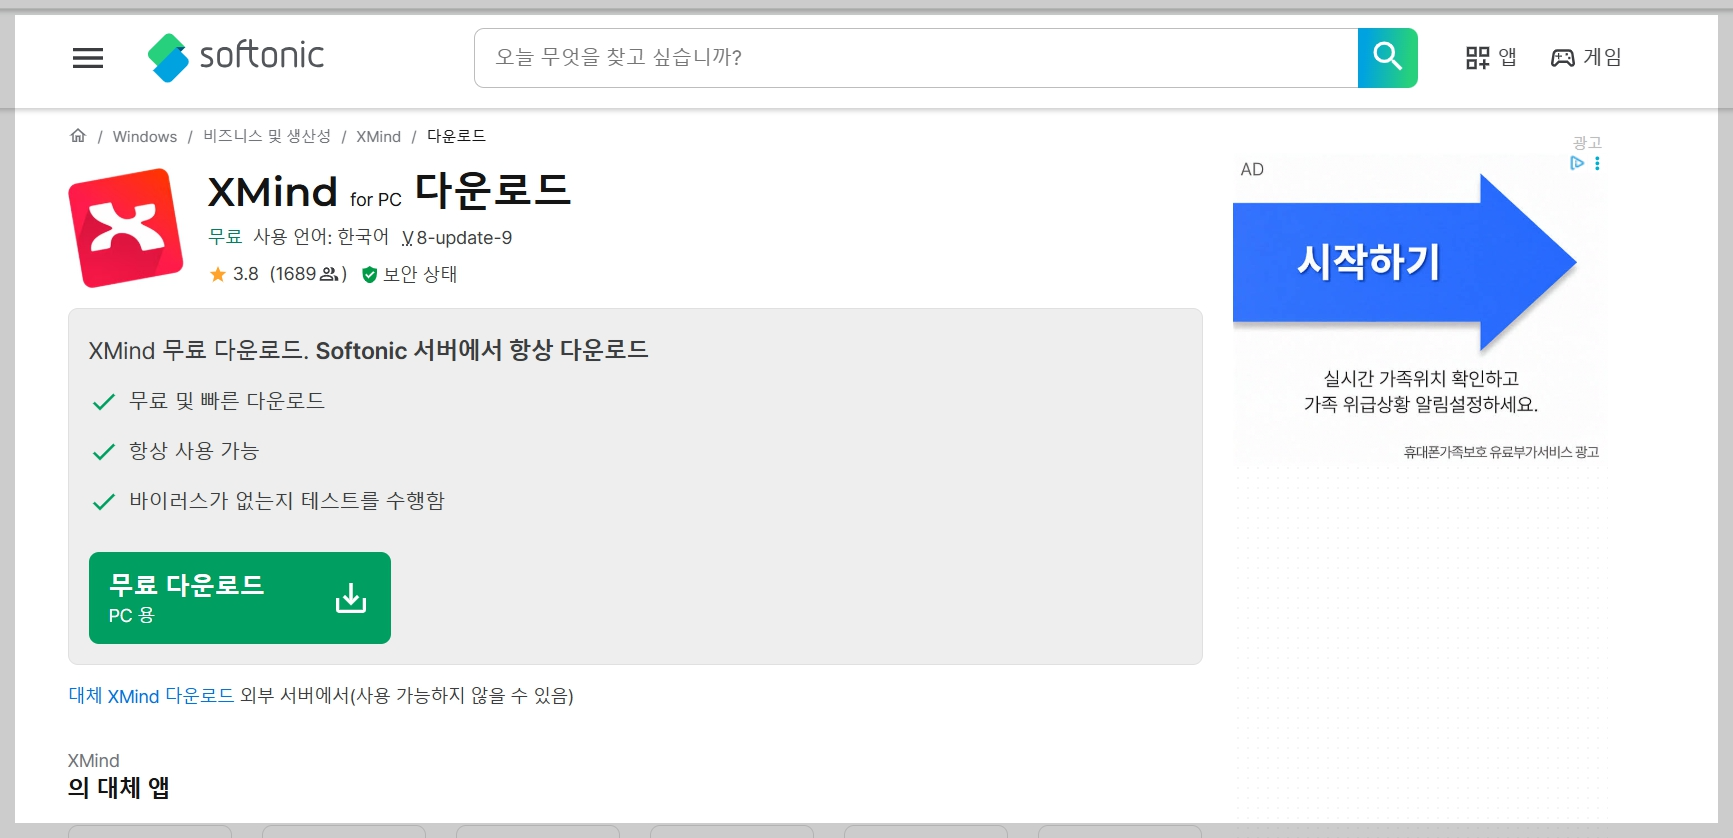Click the version 8-update-9 label
Image resolution: width=1733 pixels, height=838 pixels.
coord(457,238)
